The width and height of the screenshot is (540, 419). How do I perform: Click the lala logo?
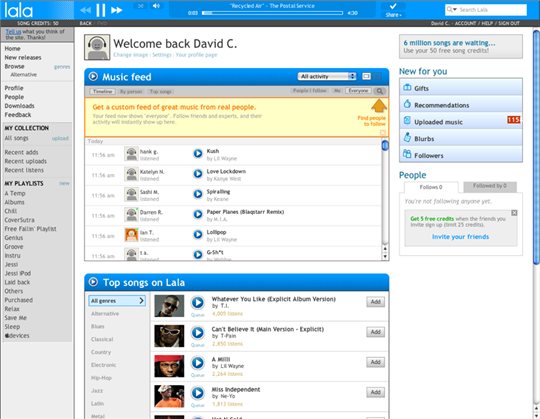tap(19, 10)
